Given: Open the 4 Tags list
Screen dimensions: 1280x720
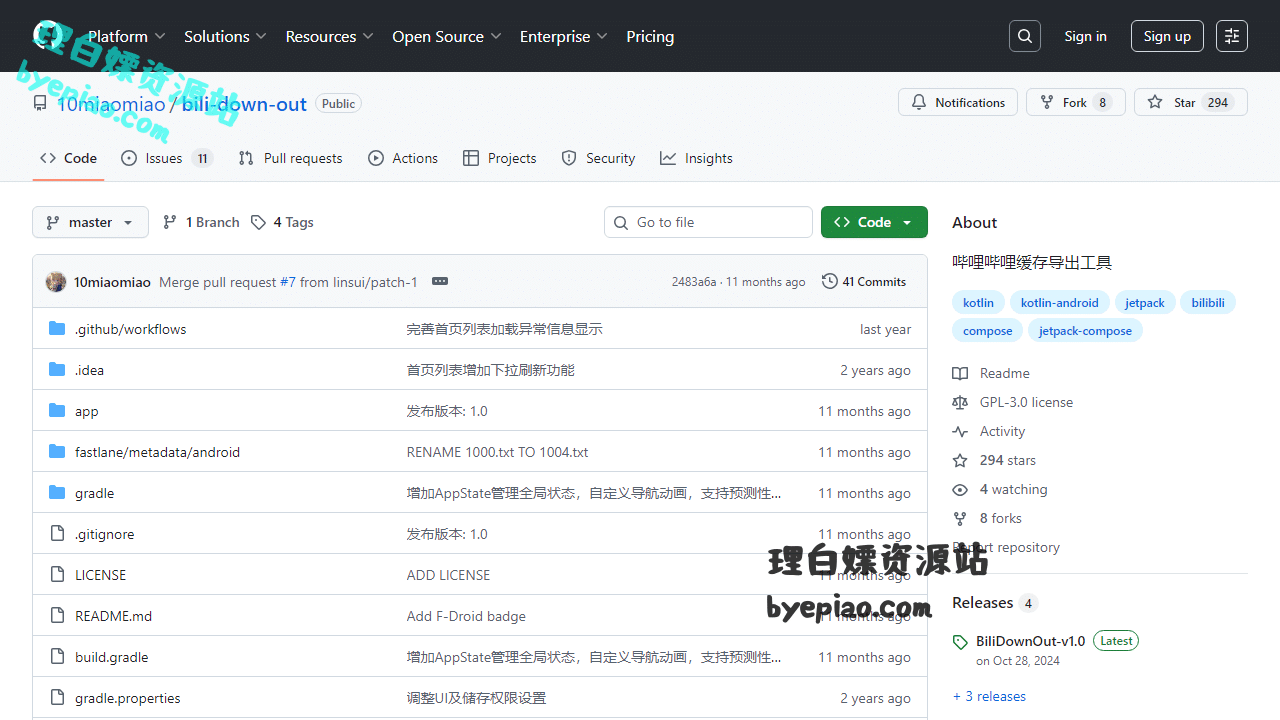Looking at the screenshot, I should [x=282, y=222].
